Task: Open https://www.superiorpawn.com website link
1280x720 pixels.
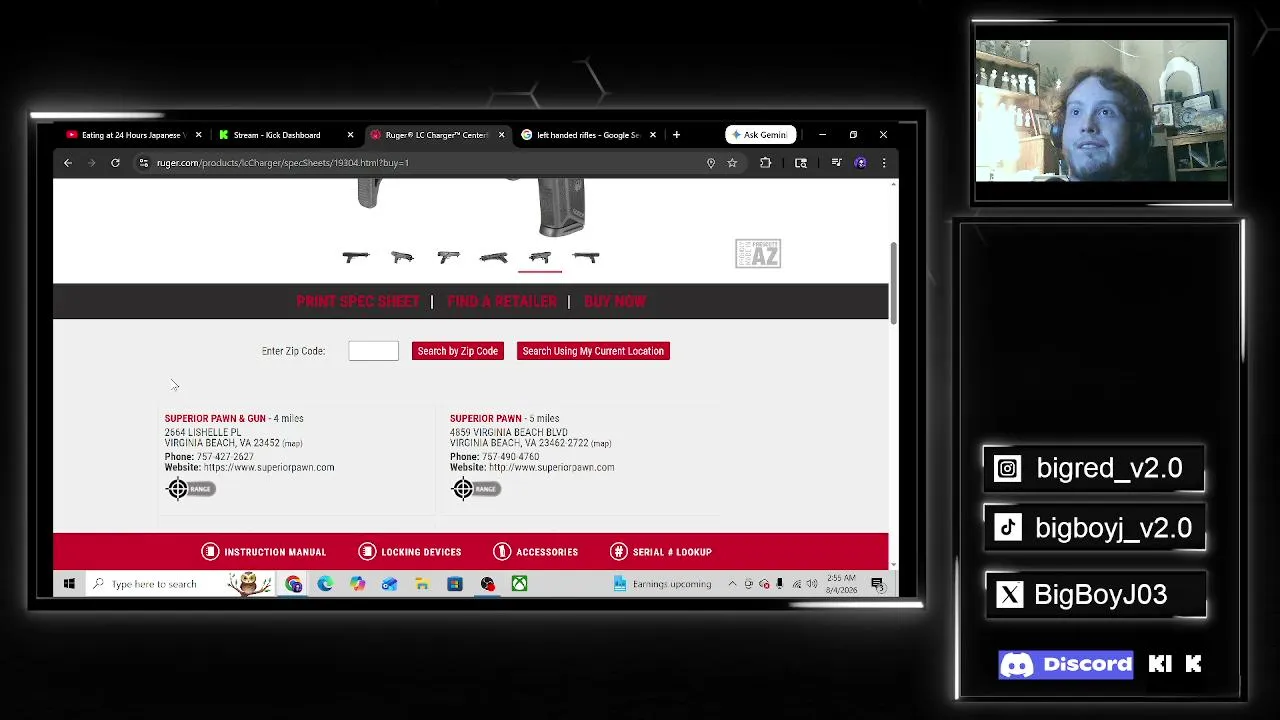Action: click(x=269, y=467)
